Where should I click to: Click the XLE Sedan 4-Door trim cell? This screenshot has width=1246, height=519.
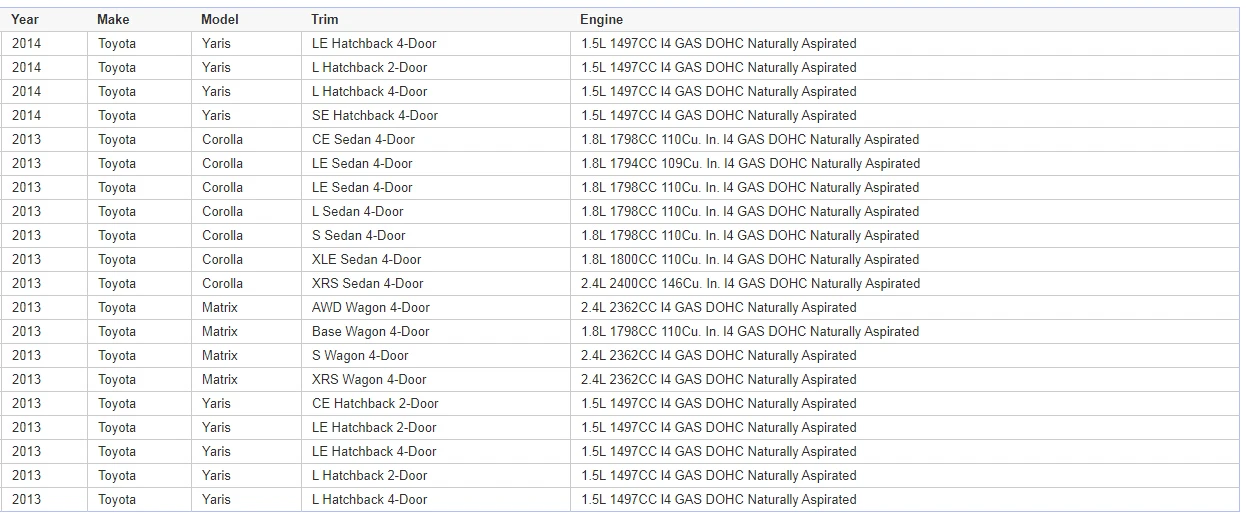[x=367, y=259]
